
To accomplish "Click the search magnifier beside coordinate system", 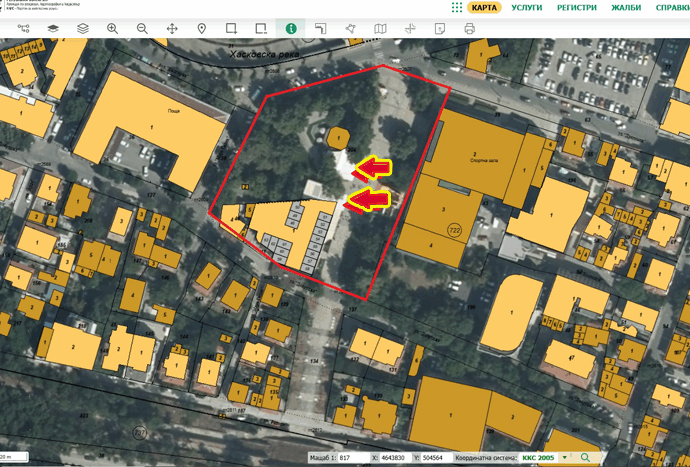I will [585, 457].
